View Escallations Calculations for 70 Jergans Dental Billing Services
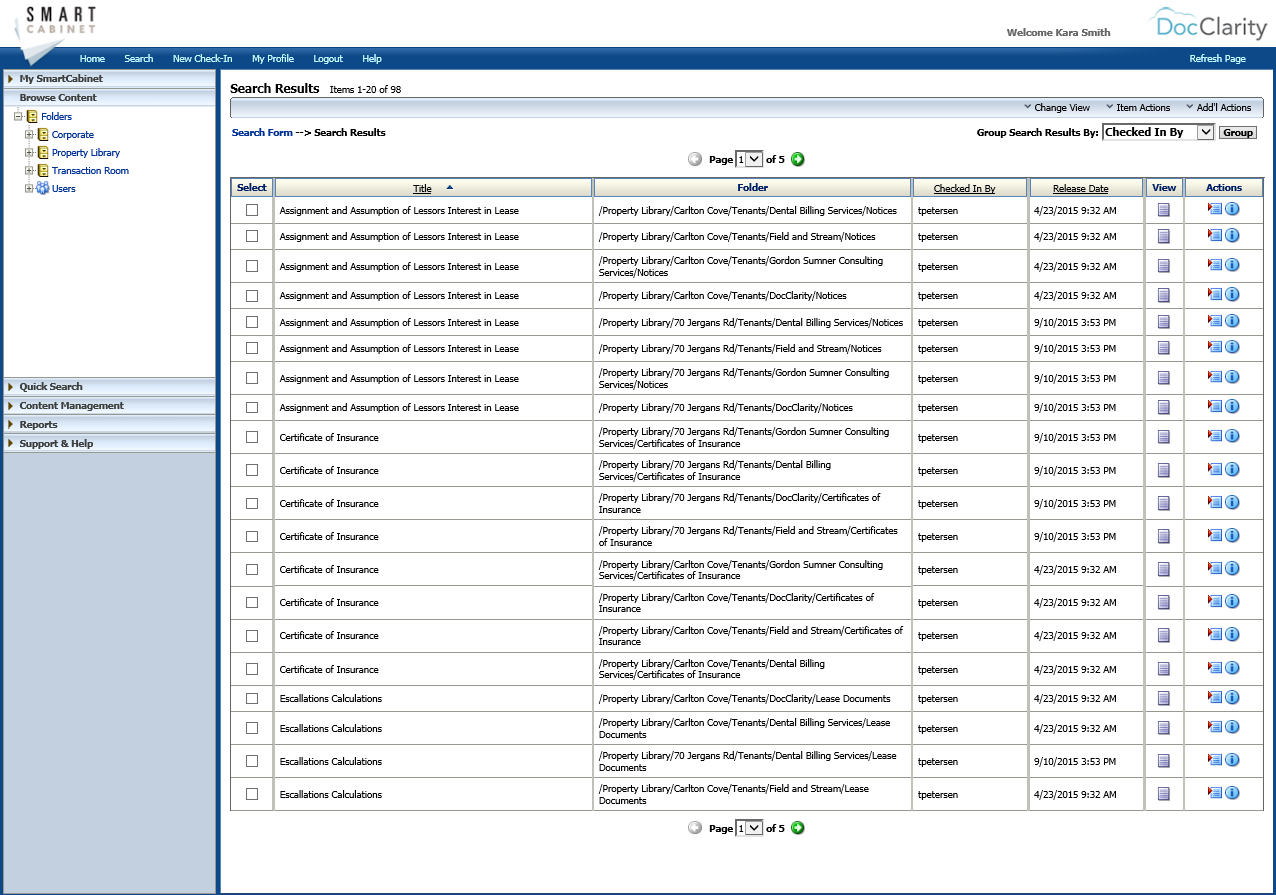Image resolution: width=1276 pixels, height=895 pixels. click(x=1164, y=761)
